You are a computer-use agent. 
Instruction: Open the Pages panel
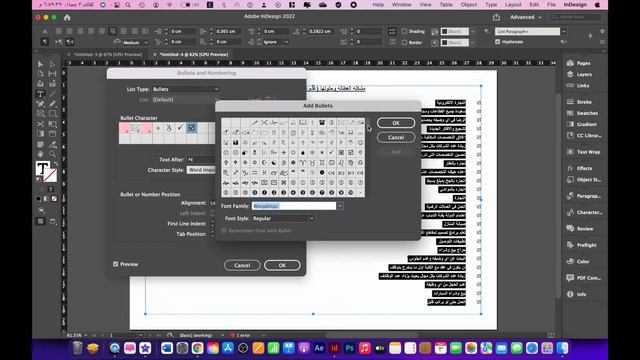[579, 63]
